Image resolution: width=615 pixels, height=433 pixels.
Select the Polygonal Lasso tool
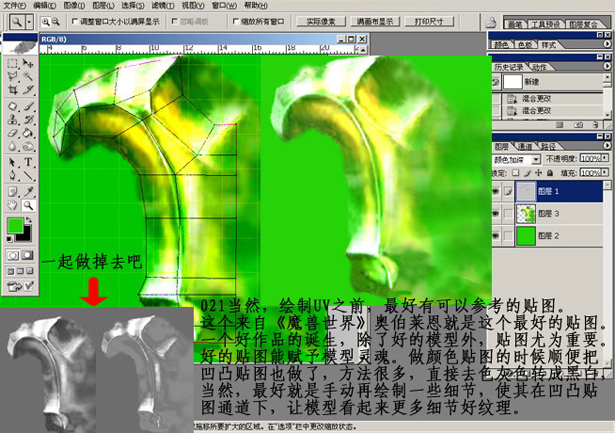coord(13,76)
